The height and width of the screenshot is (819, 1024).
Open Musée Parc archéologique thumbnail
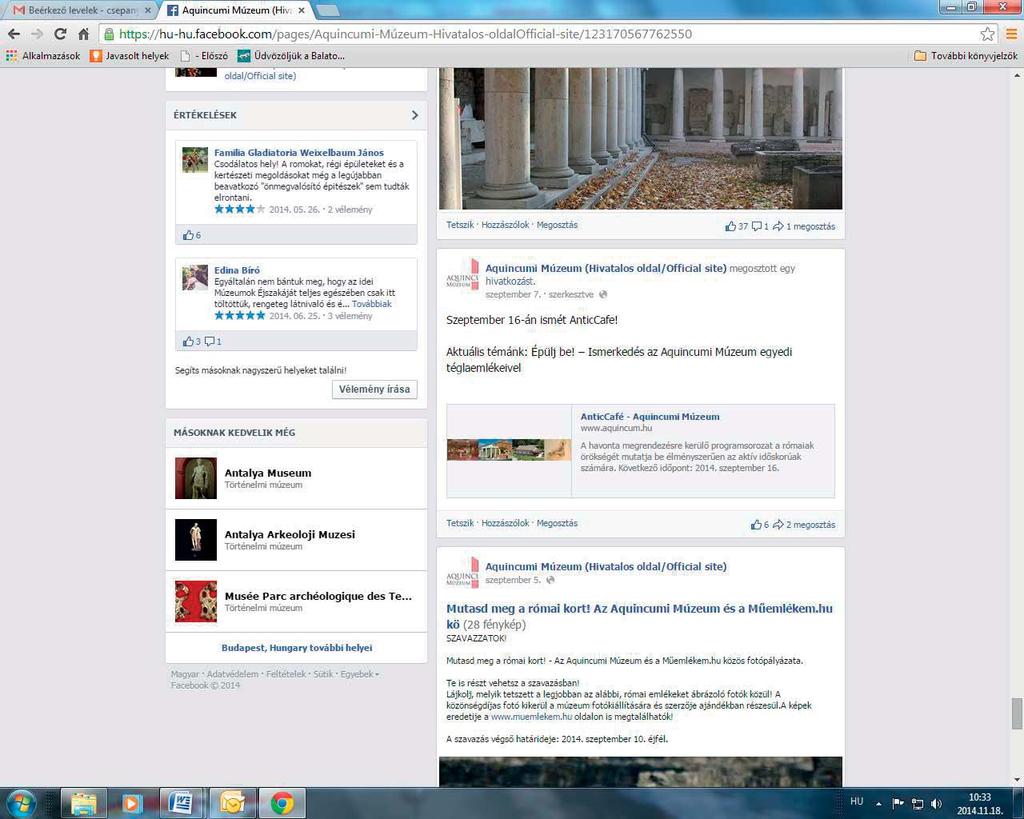pos(195,601)
